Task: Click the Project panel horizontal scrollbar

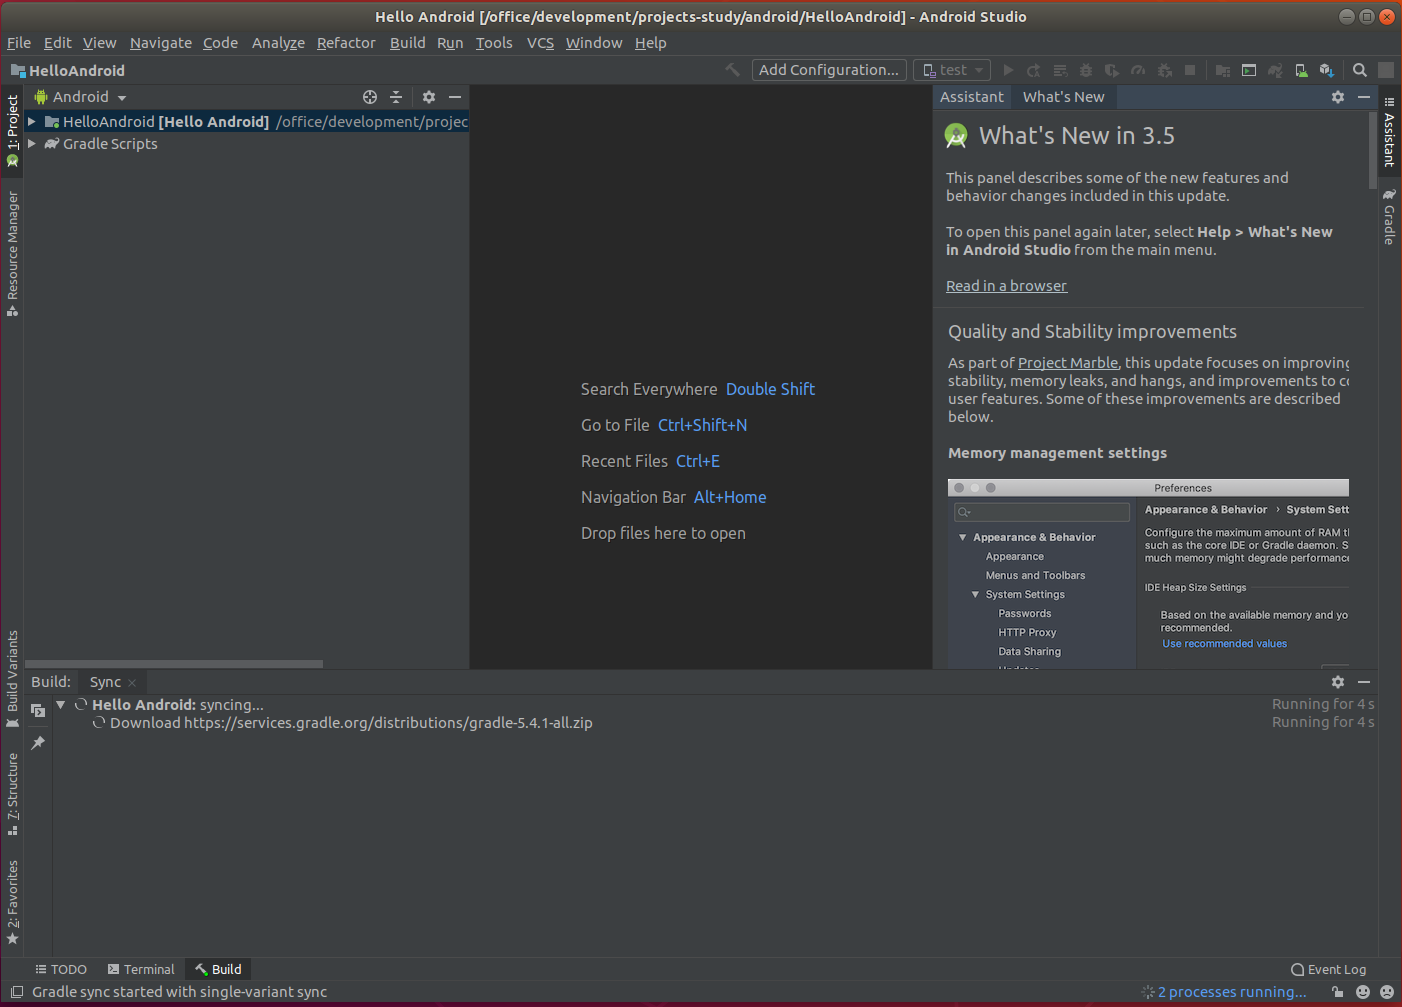Action: pos(174,664)
